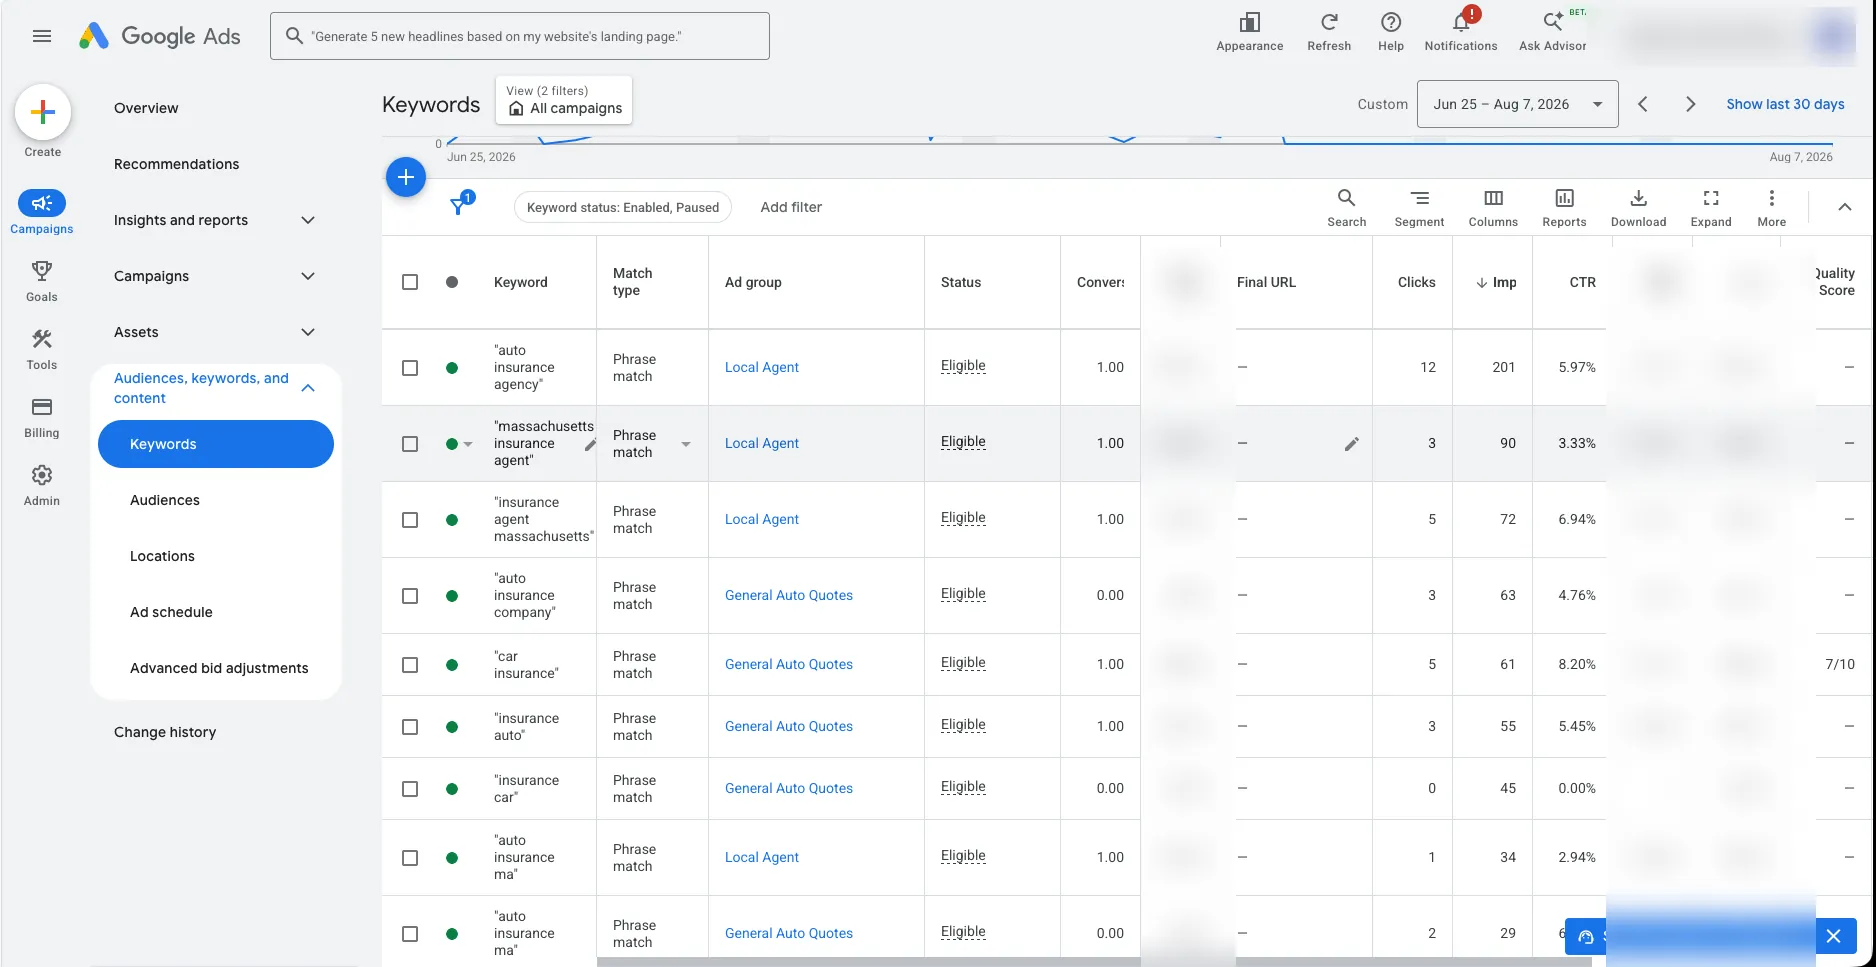This screenshot has width=1876, height=967.
Task: Open Advanced bid adjustments
Action: (x=219, y=668)
